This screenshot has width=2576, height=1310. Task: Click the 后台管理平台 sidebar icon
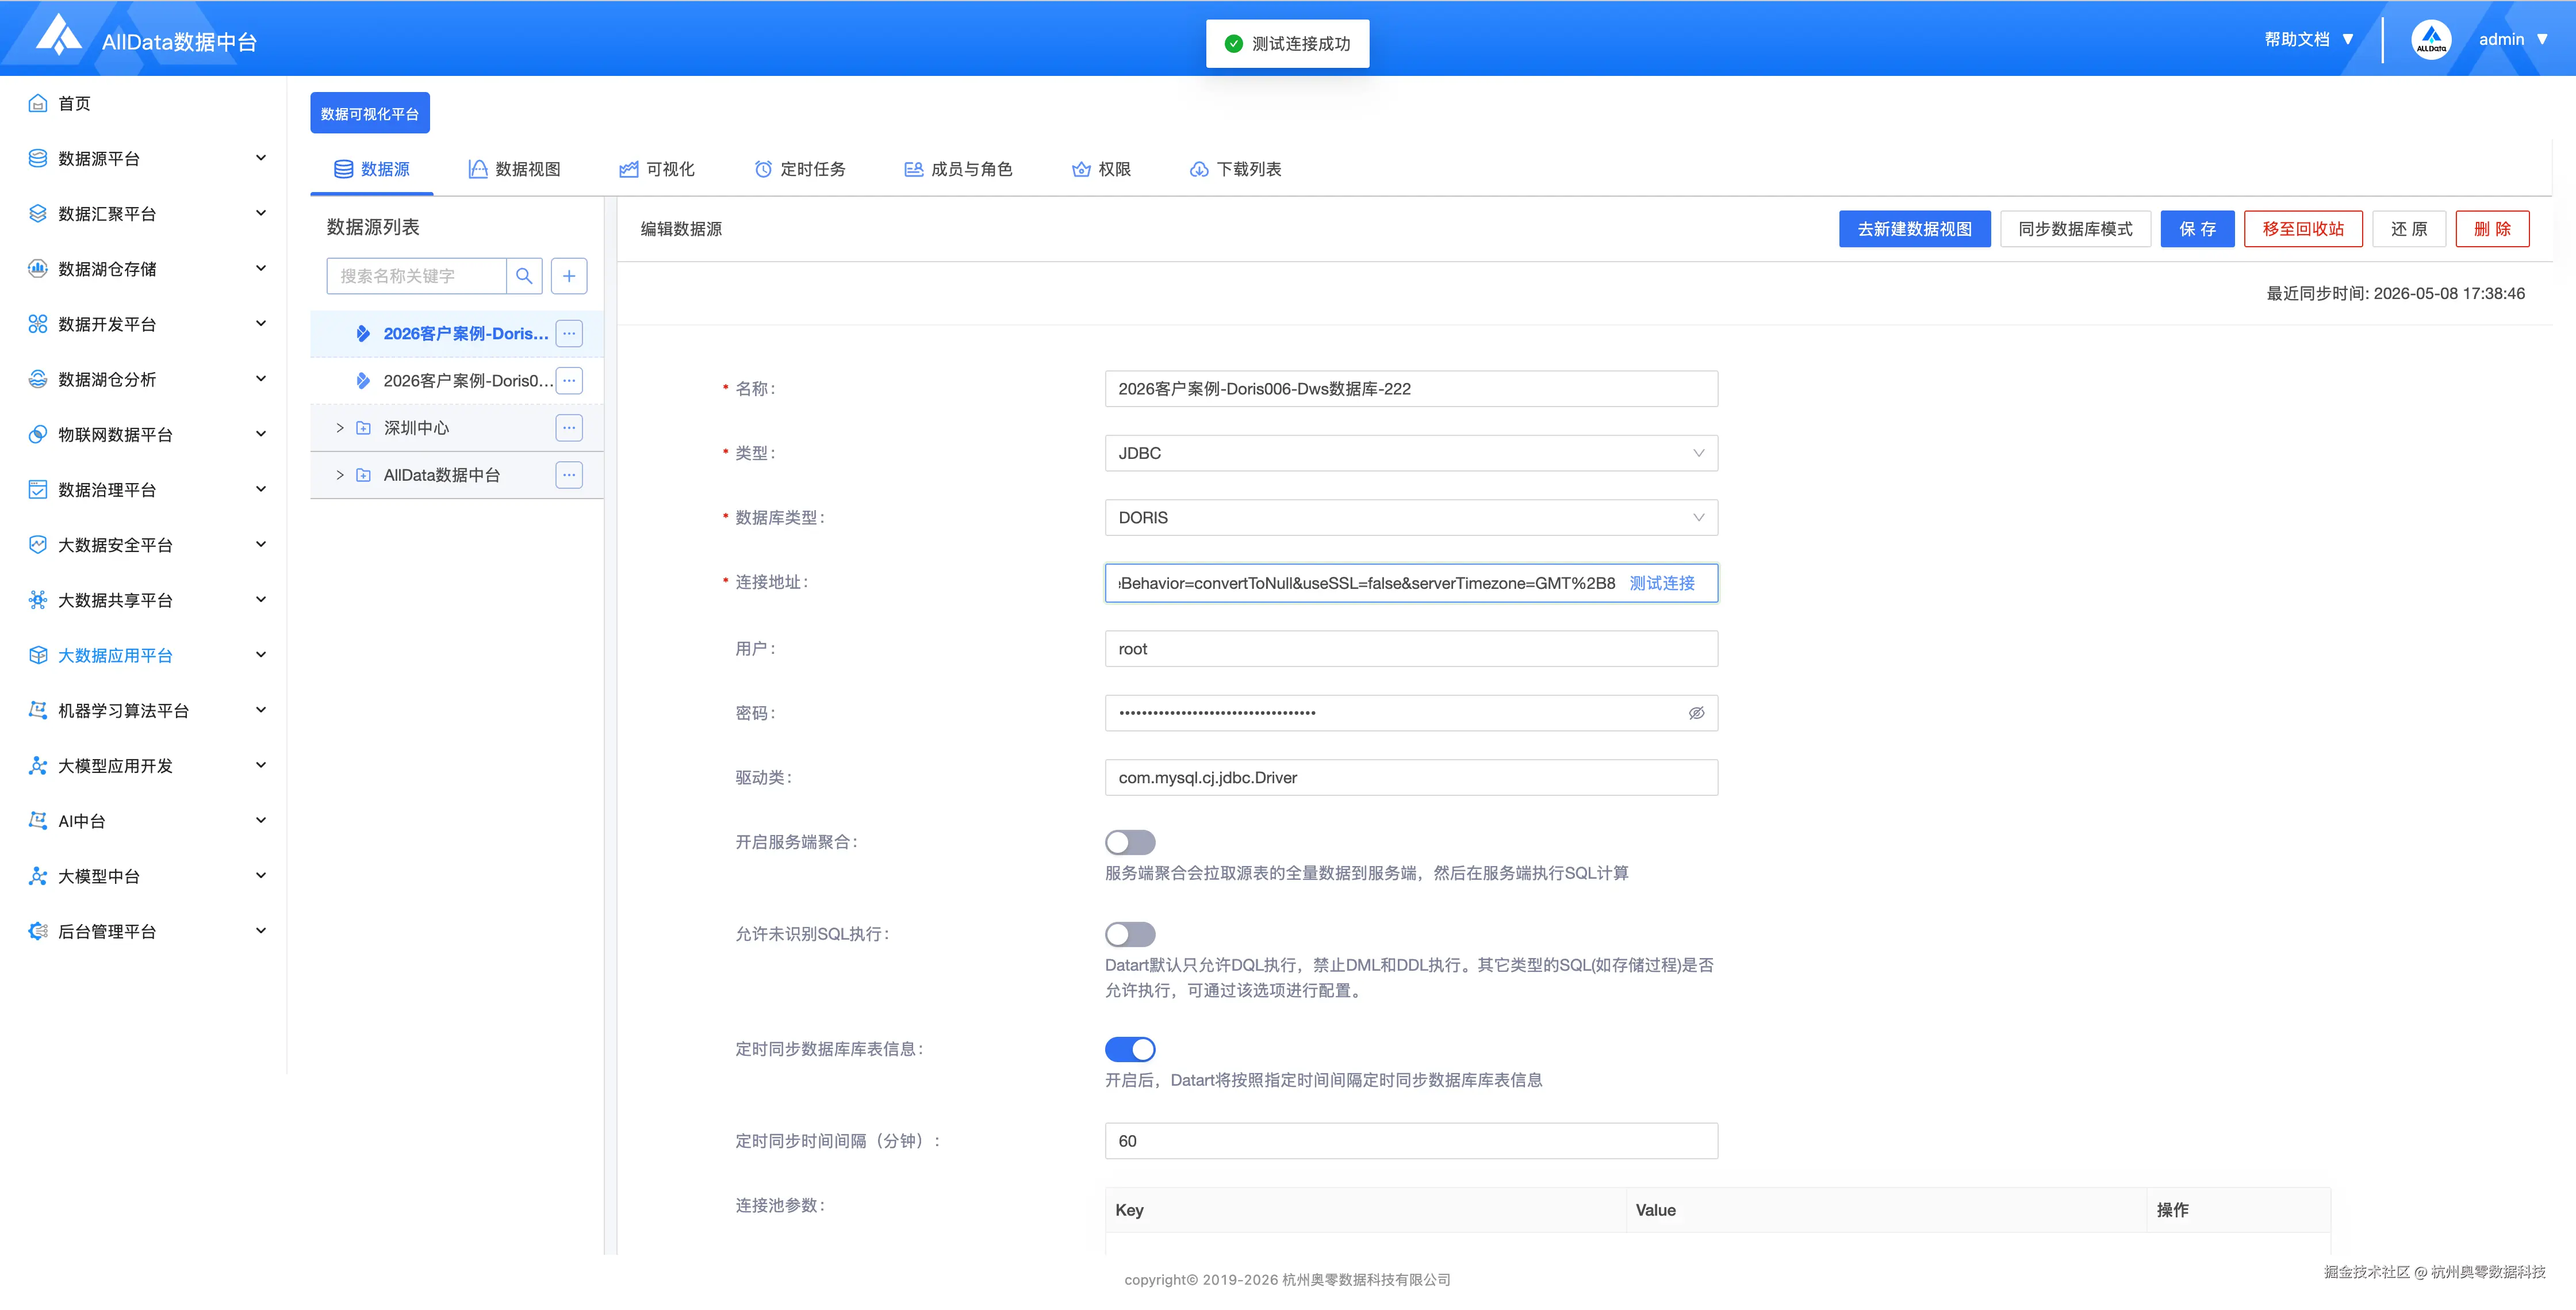38,931
